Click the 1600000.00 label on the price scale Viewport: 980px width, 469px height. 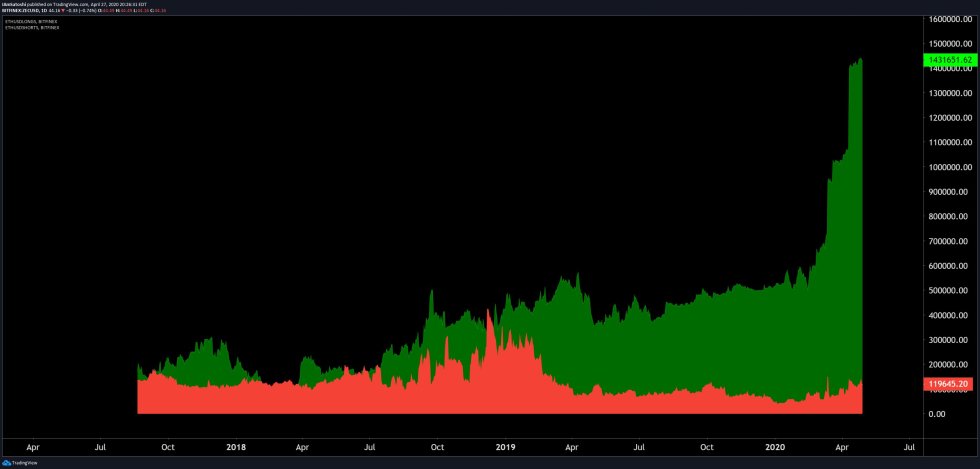click(x=951, y=19)
